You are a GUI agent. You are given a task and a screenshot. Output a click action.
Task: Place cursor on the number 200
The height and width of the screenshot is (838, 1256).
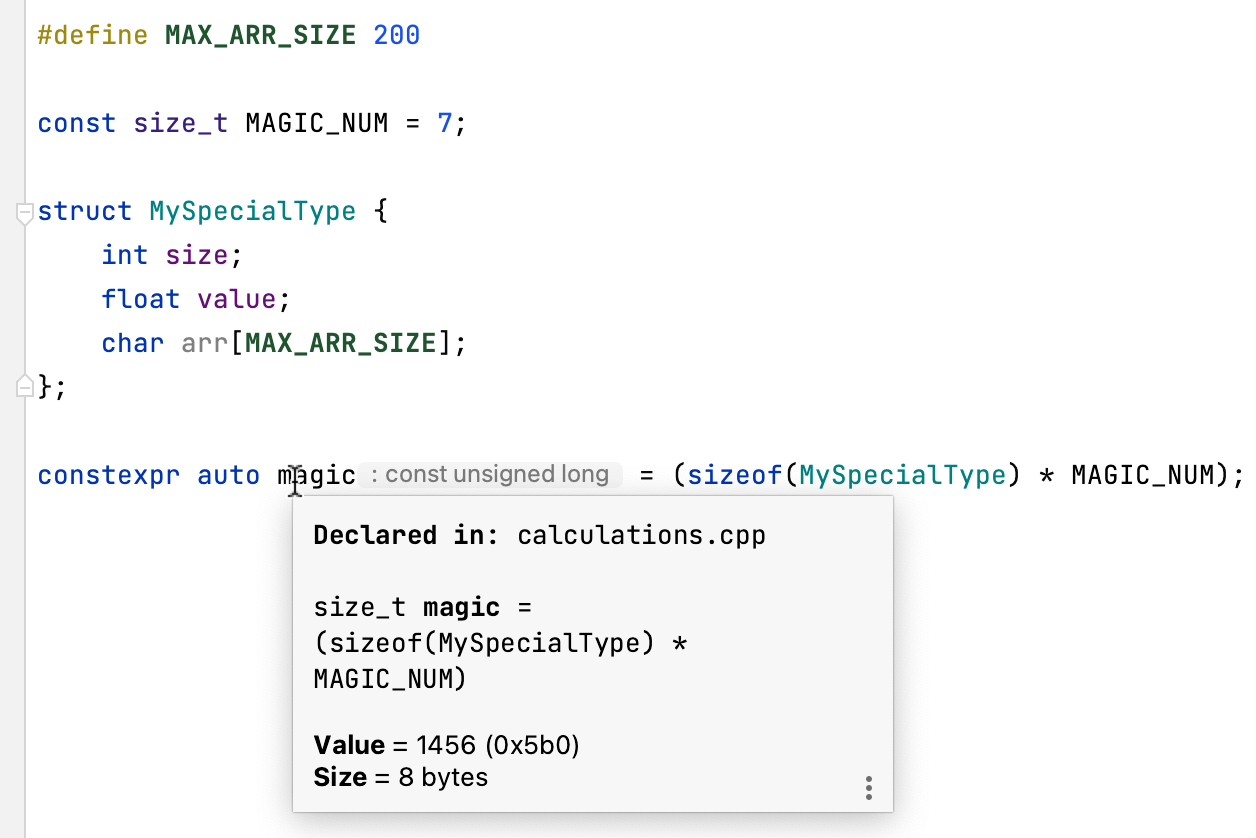tap(396, 36)
